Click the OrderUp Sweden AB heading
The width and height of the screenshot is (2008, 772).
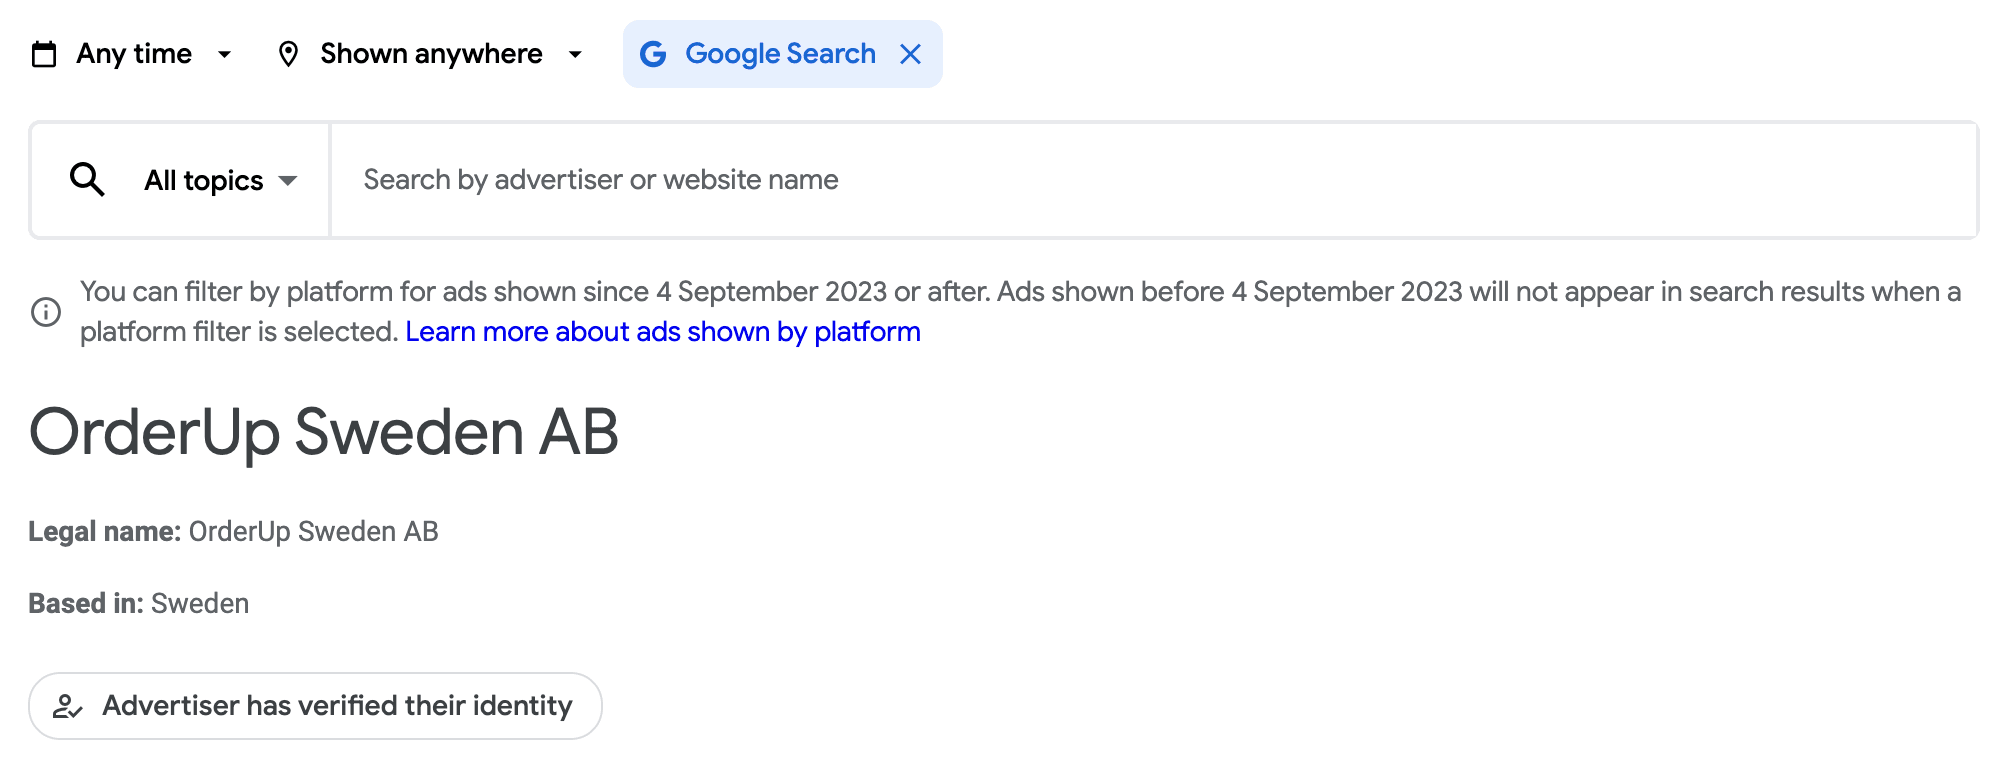324,433
